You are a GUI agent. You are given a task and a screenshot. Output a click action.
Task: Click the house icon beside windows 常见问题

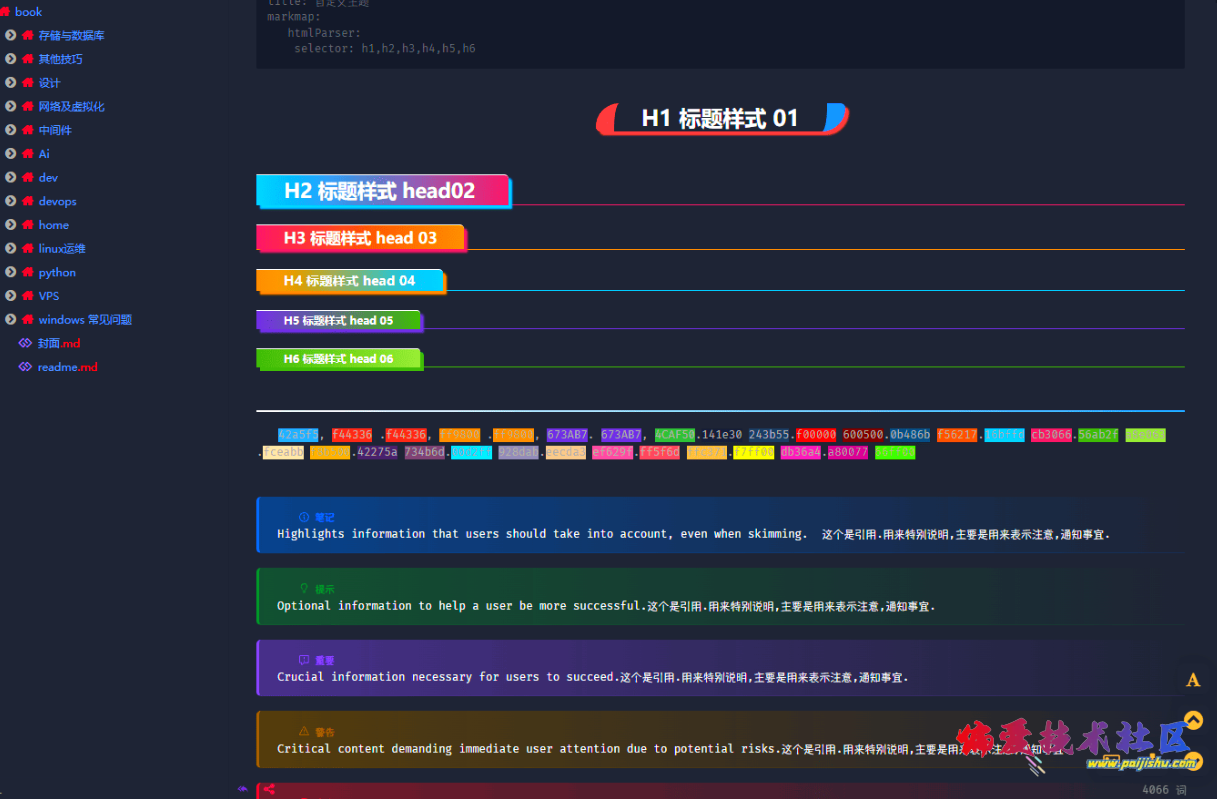click(x=27, y=319)
